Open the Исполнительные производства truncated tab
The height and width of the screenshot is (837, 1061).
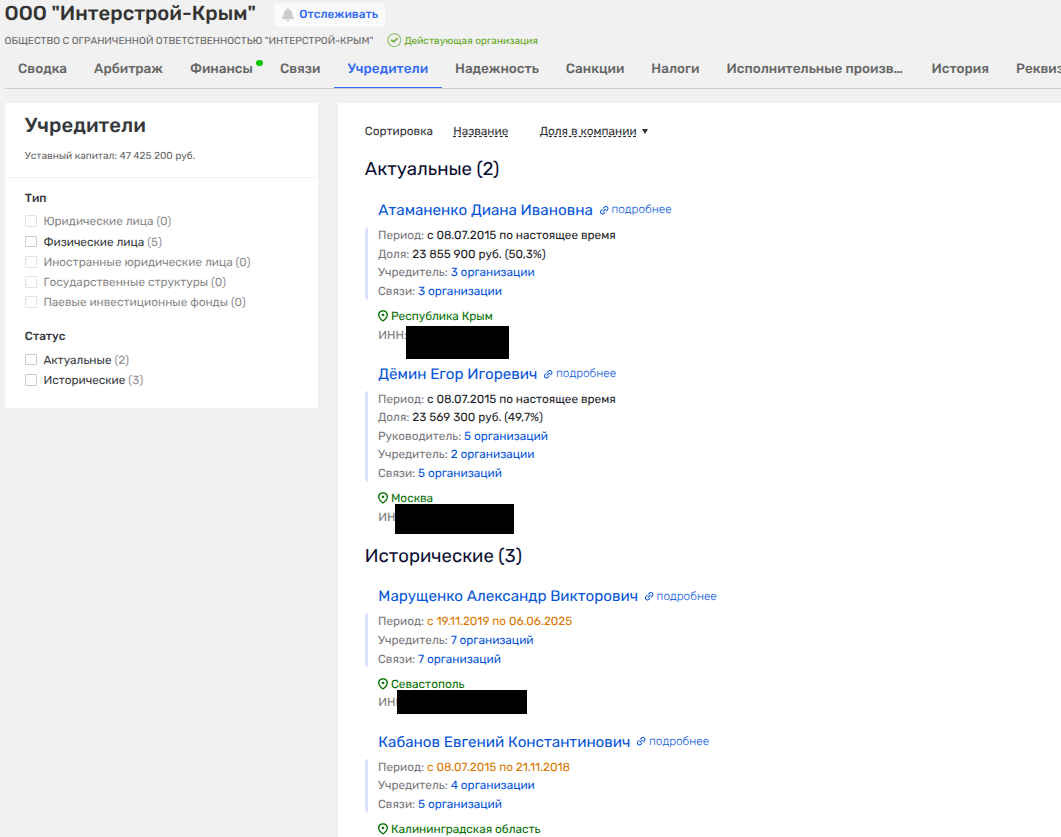(x=814, y=69)
